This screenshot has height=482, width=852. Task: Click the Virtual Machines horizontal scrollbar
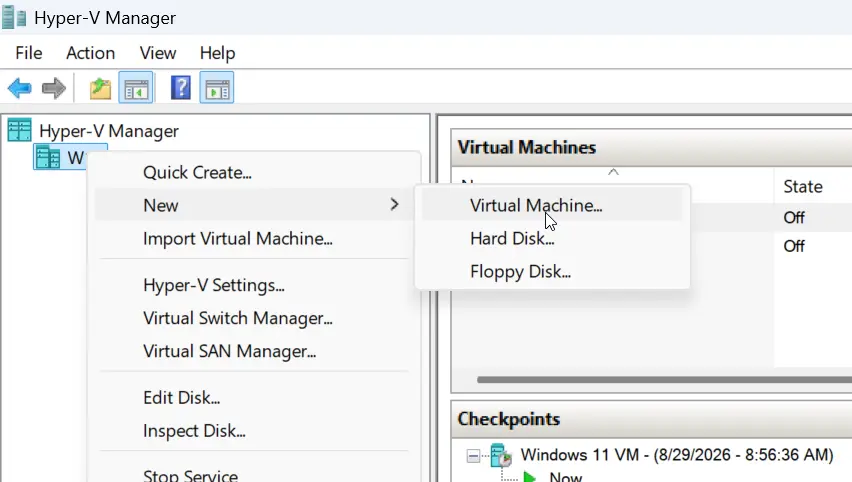pos(664,379)
